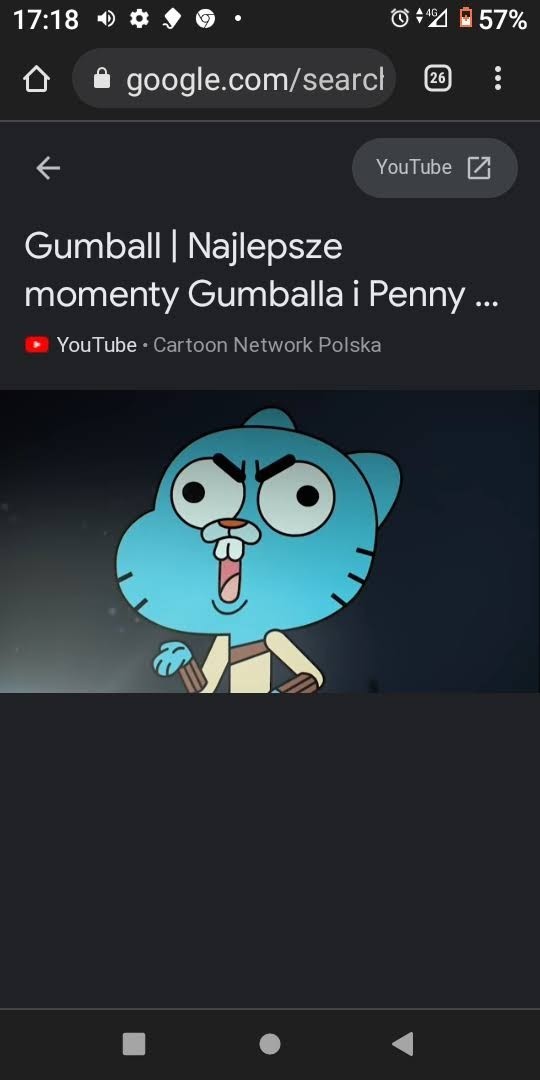Tap the volume speaker status icon
This screenshot has width=540, height=1080.
(x=106, y=19)
